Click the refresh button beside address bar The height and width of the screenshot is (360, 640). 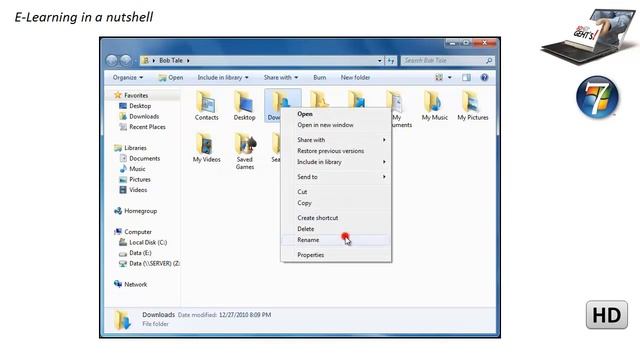tap(391, 60)
